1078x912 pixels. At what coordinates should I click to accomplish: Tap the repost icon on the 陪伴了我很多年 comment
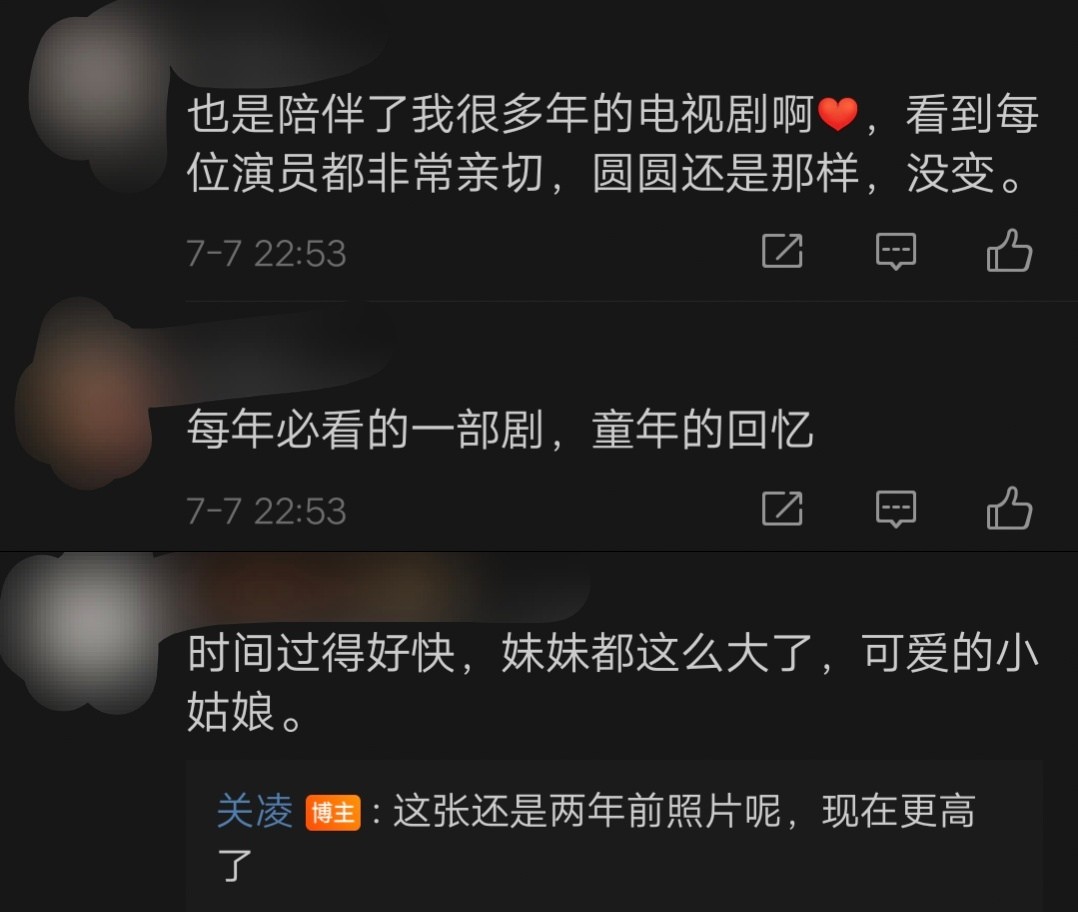[x=782, y=251]
